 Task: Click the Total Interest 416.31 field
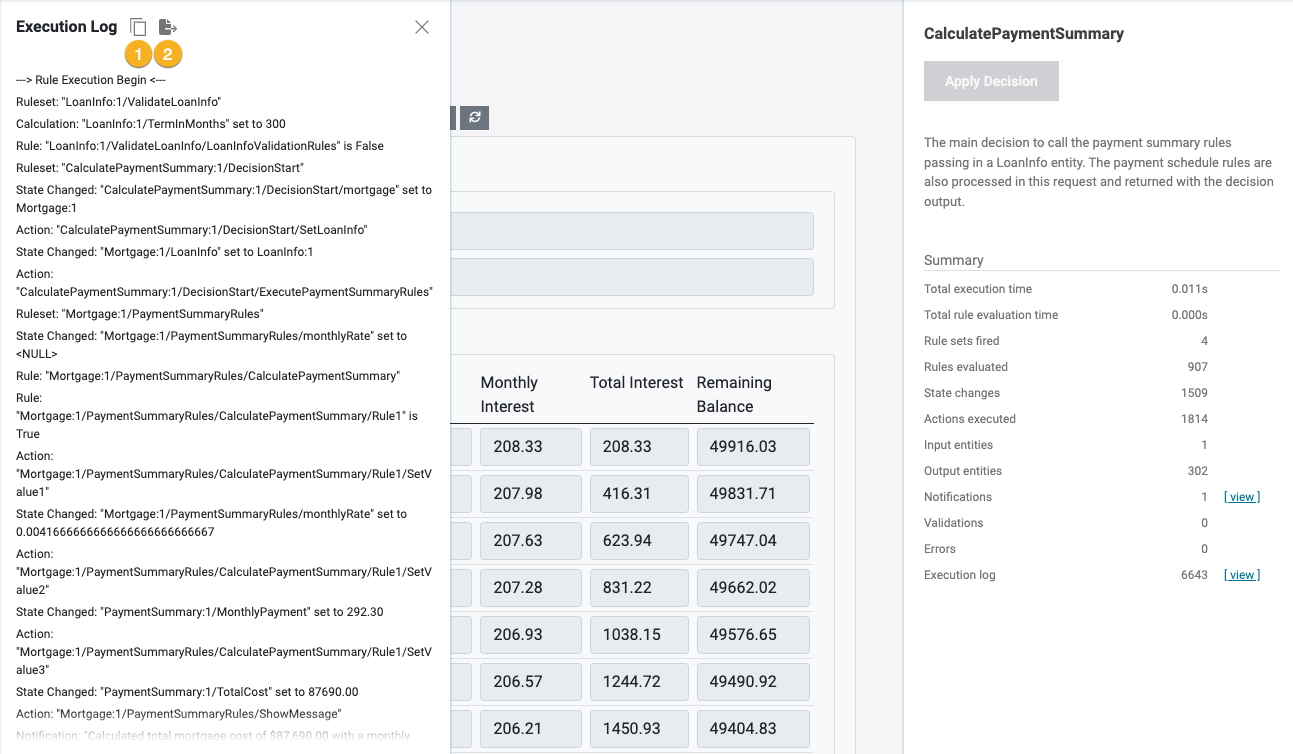638,494
